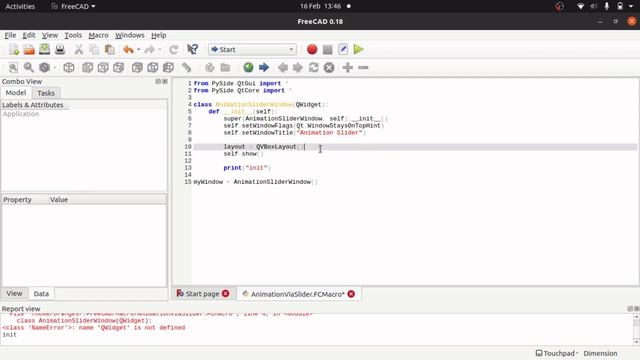
Task: Open the workbench selector Start dropdown
Action: 252,49
